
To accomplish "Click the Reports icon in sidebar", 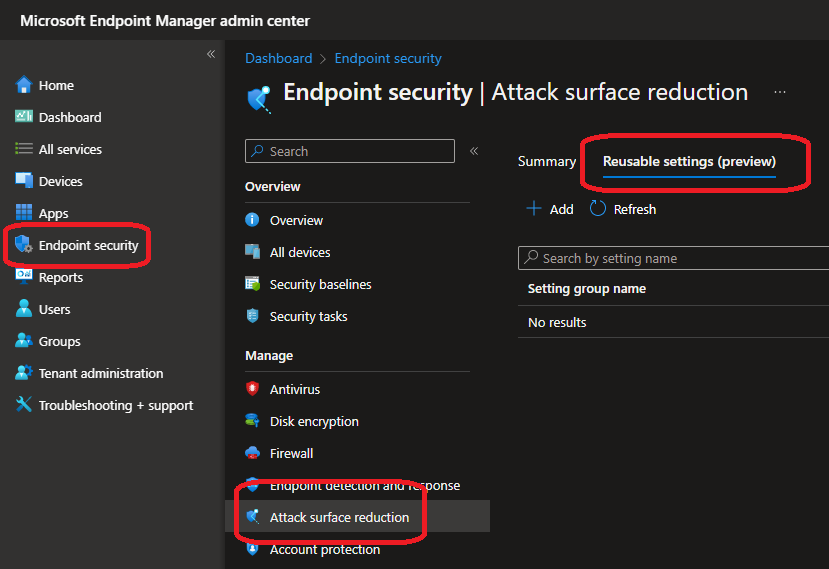I will (x=24, y=277).
